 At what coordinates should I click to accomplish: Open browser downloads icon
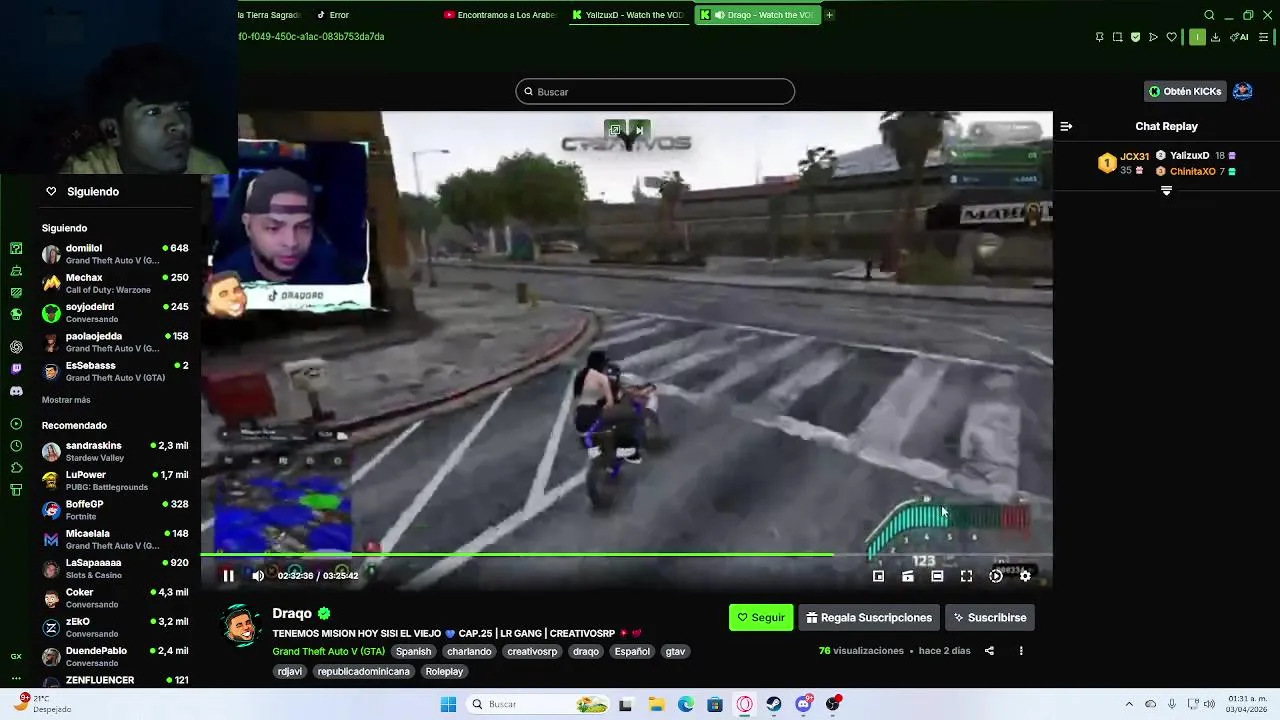[x=1215, y=37]
